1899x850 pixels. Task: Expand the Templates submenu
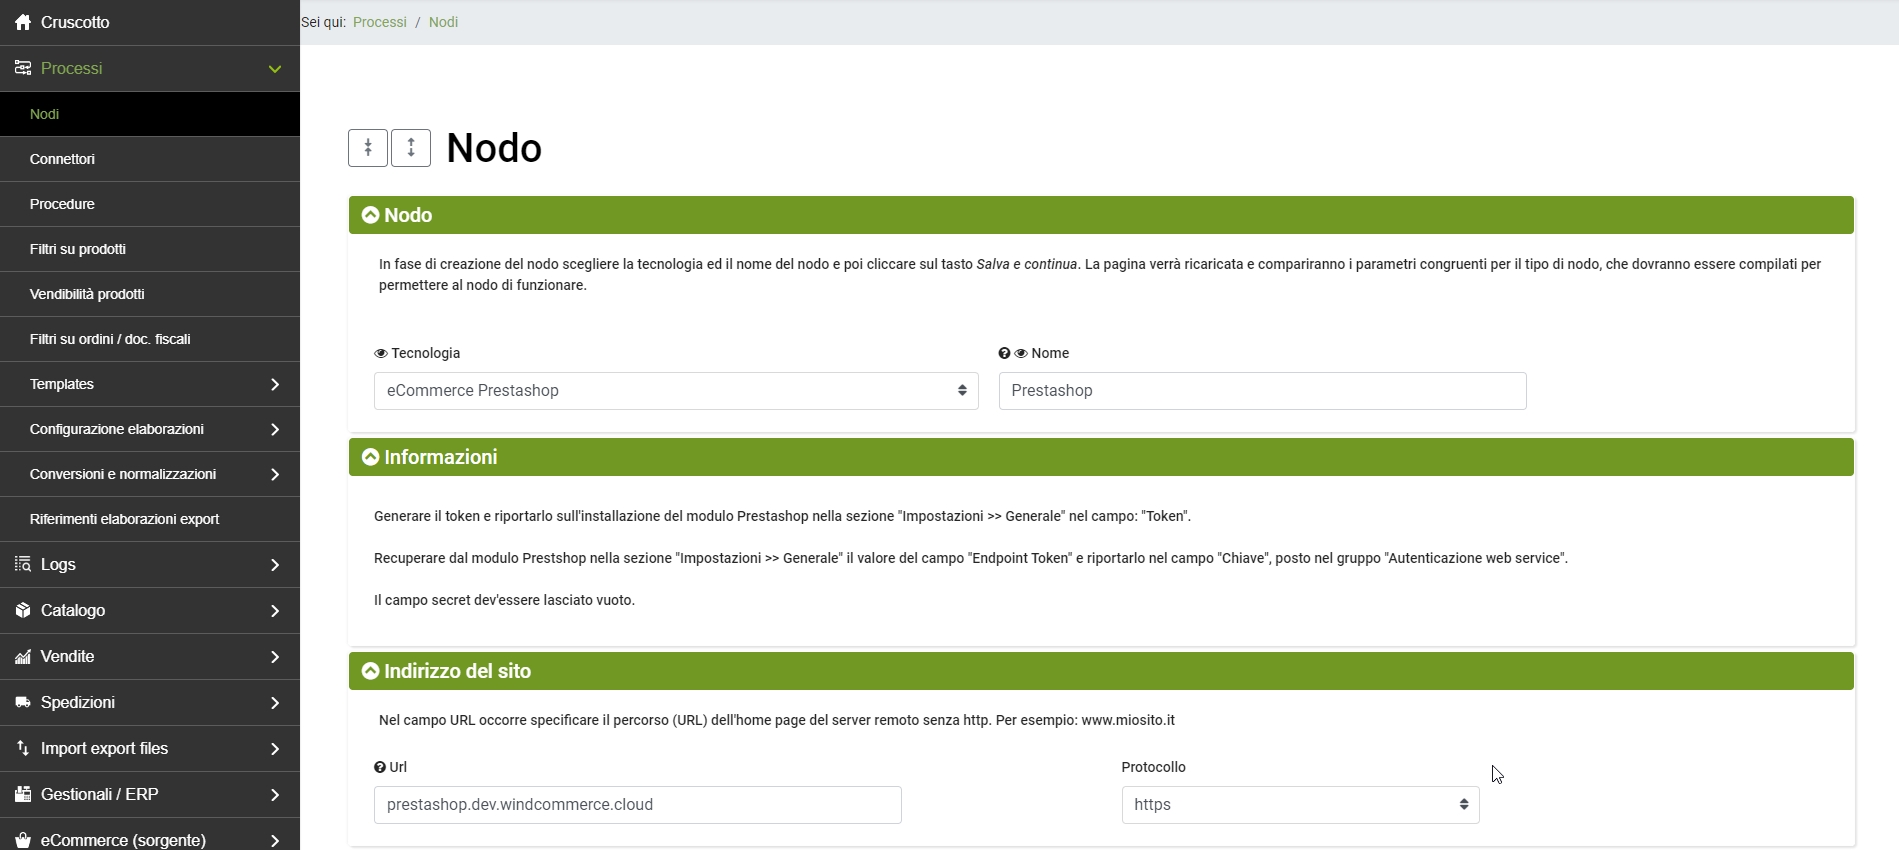[150, 384]
